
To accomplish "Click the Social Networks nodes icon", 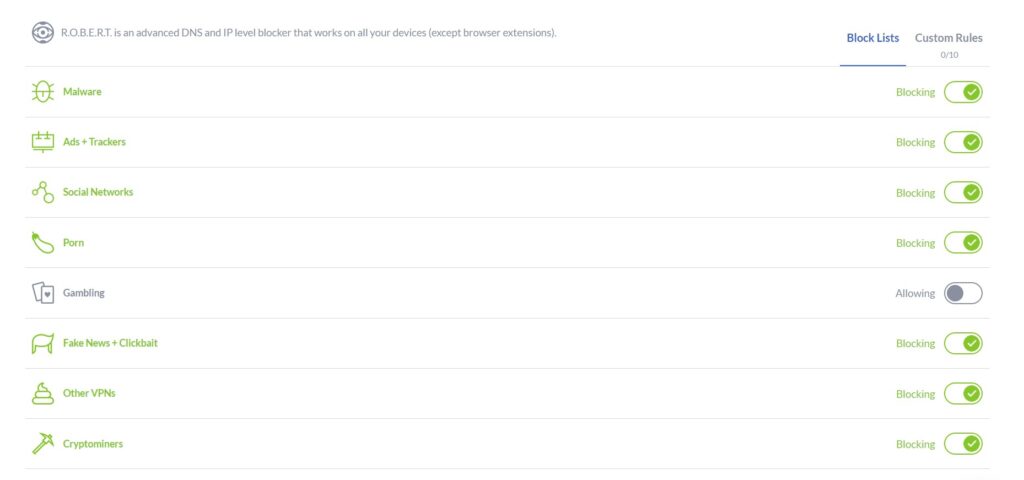I will (x=42, y=192).
